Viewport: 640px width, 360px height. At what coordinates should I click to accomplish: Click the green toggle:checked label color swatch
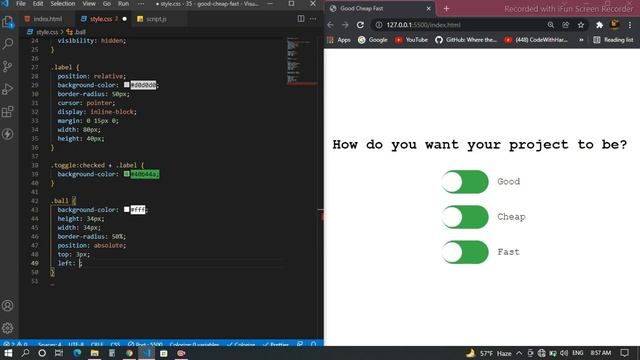click(x=127, y=174)
